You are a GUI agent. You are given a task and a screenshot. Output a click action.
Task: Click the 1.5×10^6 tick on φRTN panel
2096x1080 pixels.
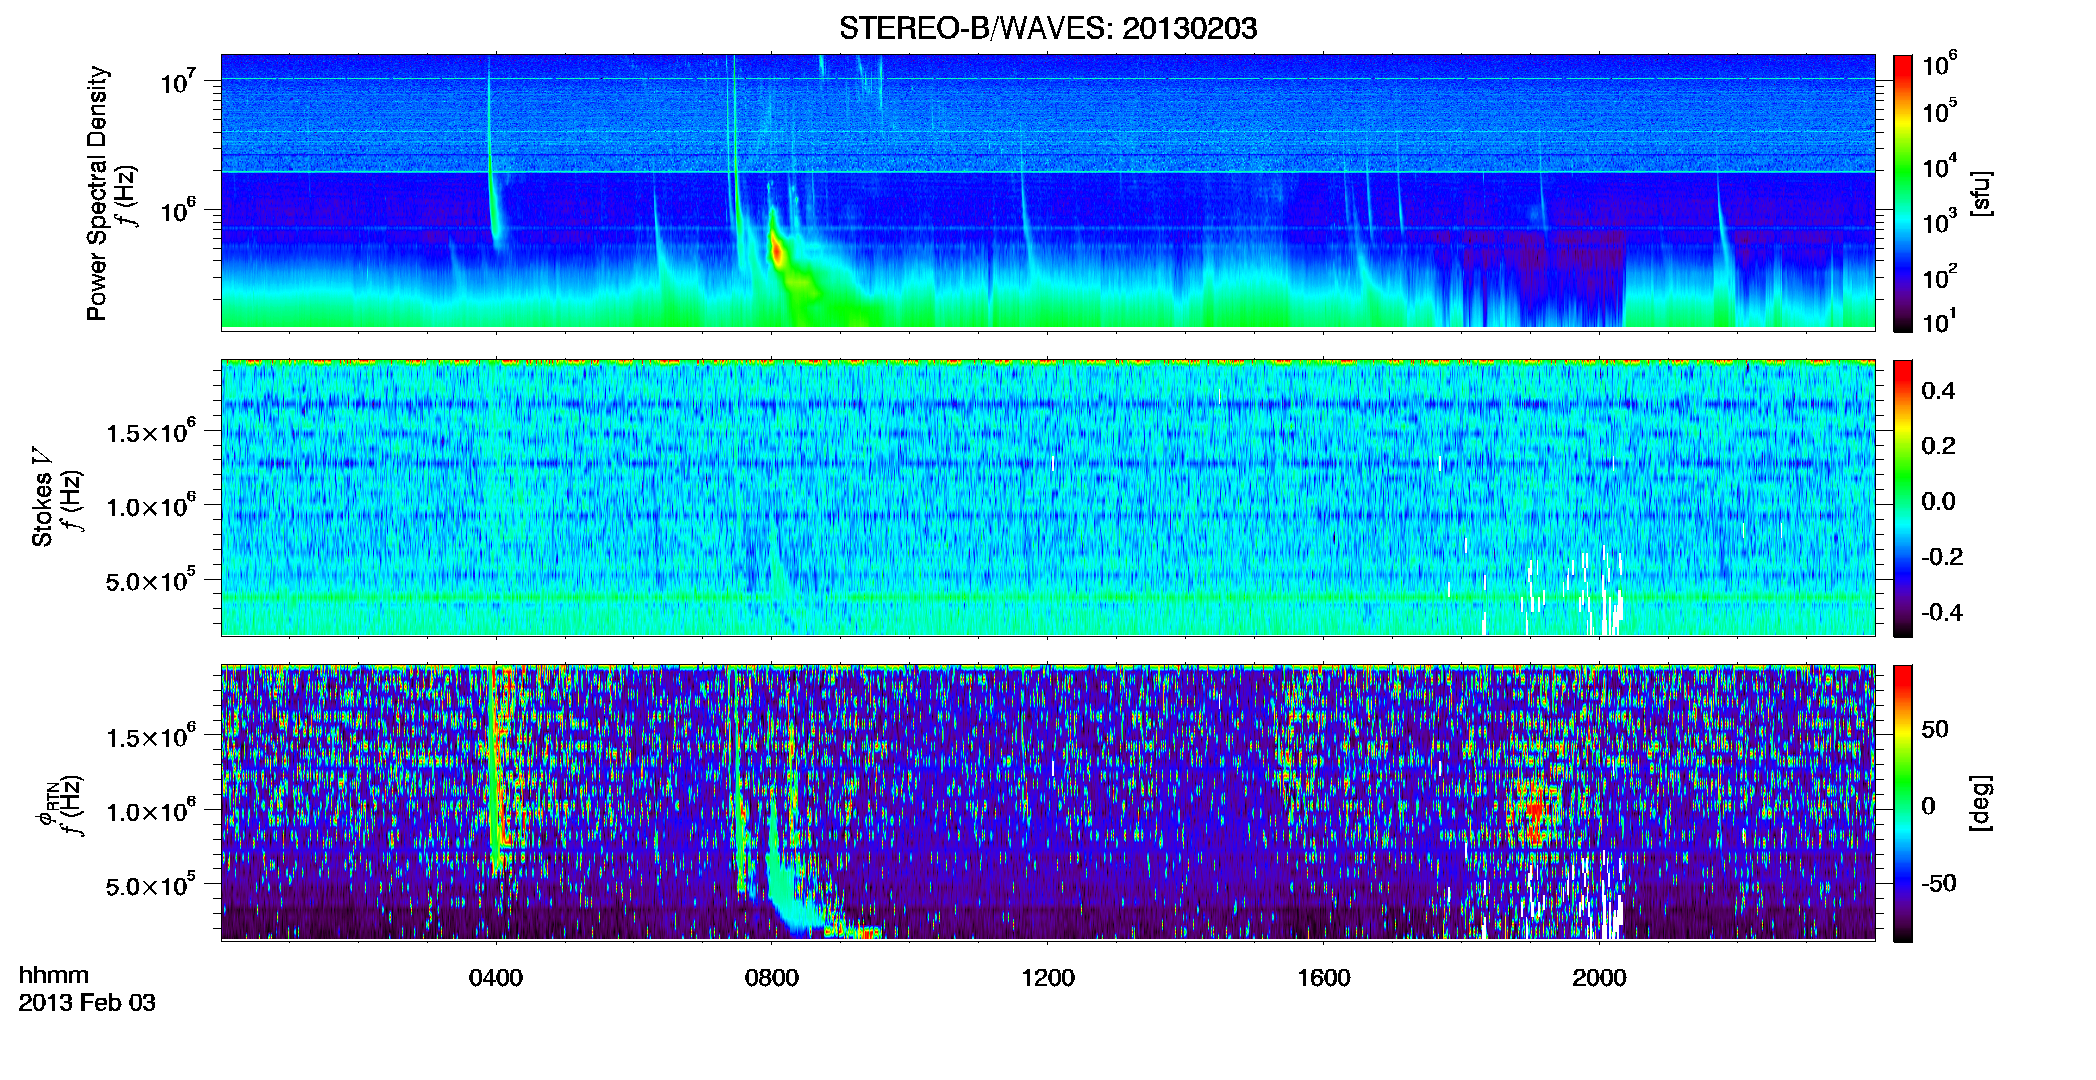tap(151, 737)
